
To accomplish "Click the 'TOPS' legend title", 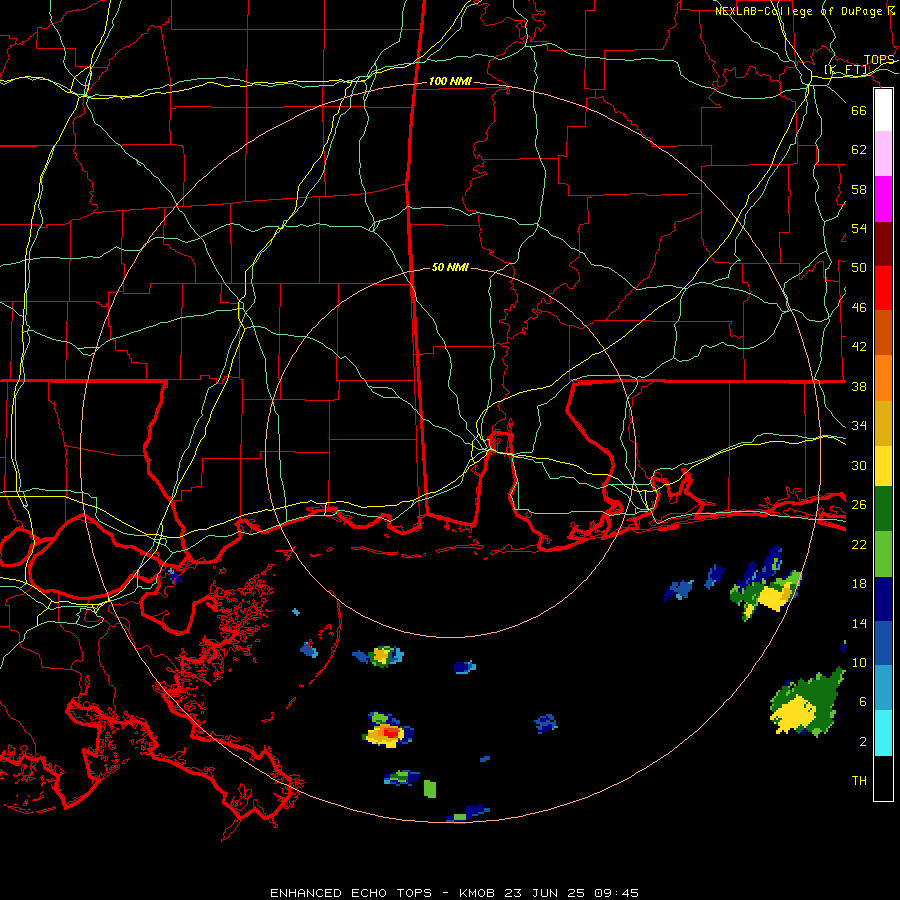I will [879, 60].
